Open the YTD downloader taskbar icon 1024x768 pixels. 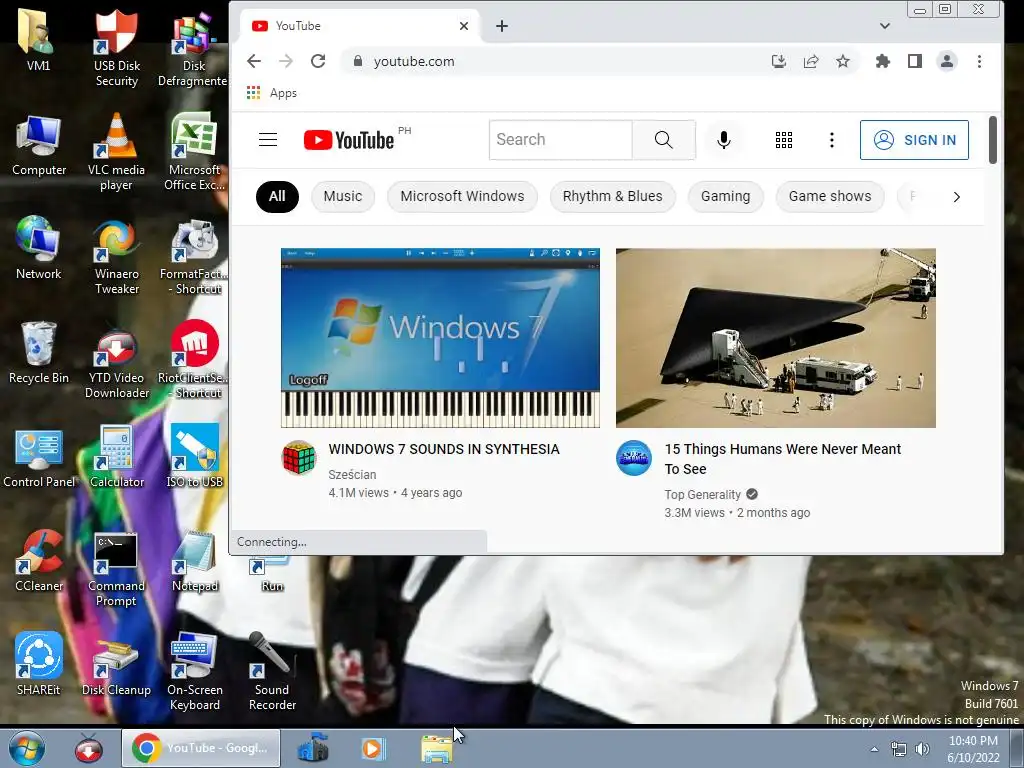click(x=88, y=748)
